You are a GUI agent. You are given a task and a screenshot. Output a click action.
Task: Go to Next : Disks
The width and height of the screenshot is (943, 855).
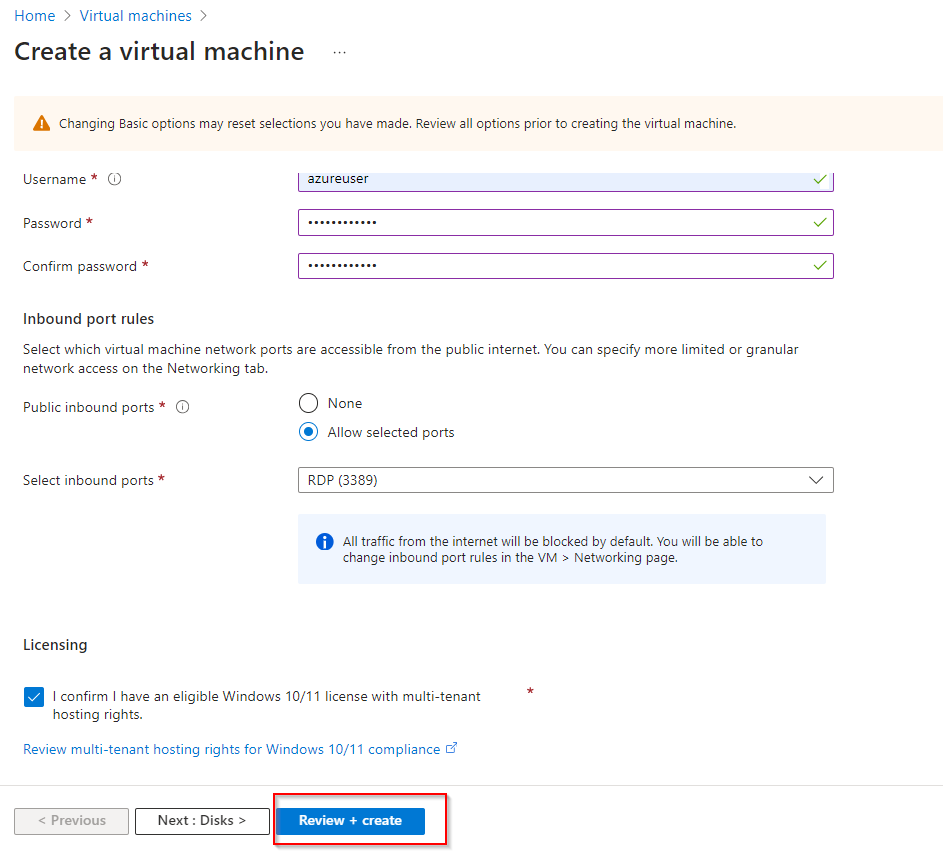click(202, 821)
